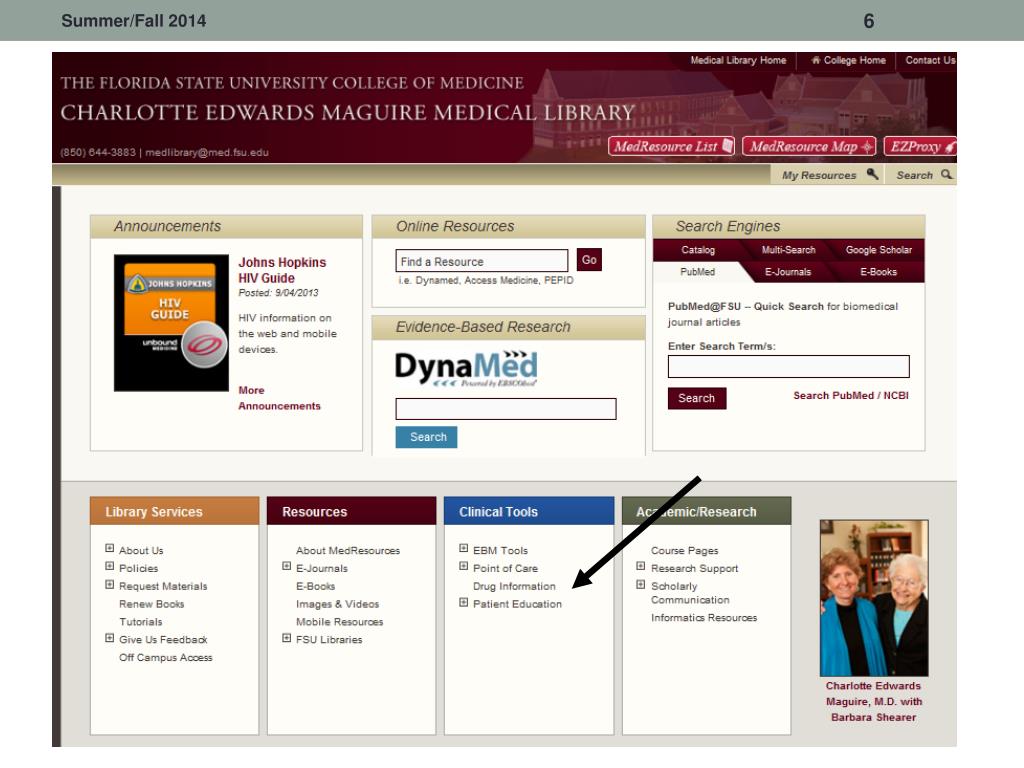Open Renew Books link
Viewport: 1024px width, 768px height.
click(152, 604)
